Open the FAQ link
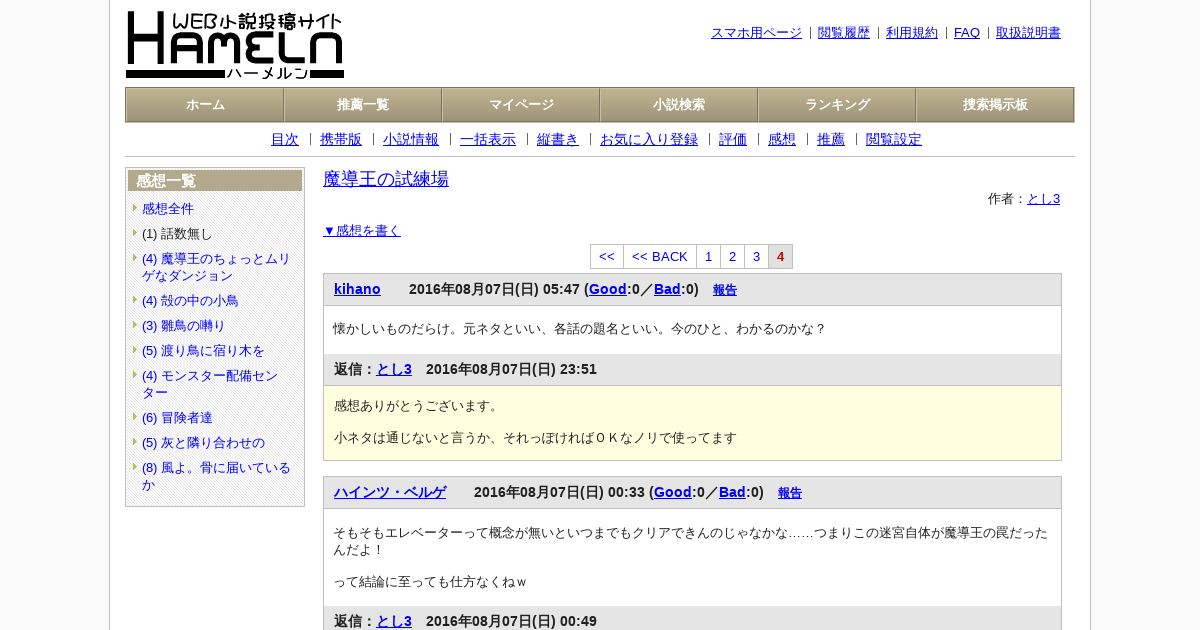 tap(967, 33)
